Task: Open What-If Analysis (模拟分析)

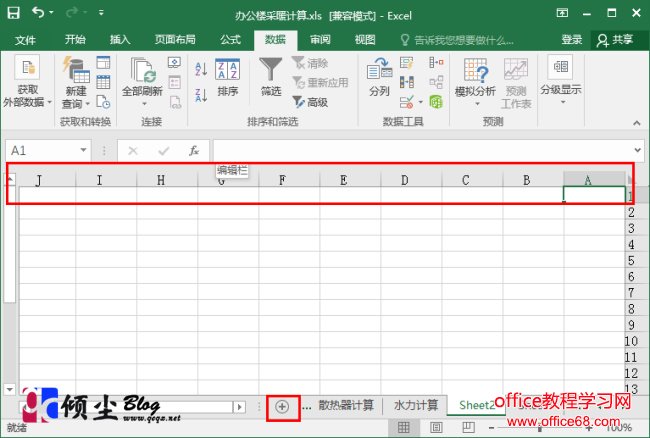Action: coord(475,82)
